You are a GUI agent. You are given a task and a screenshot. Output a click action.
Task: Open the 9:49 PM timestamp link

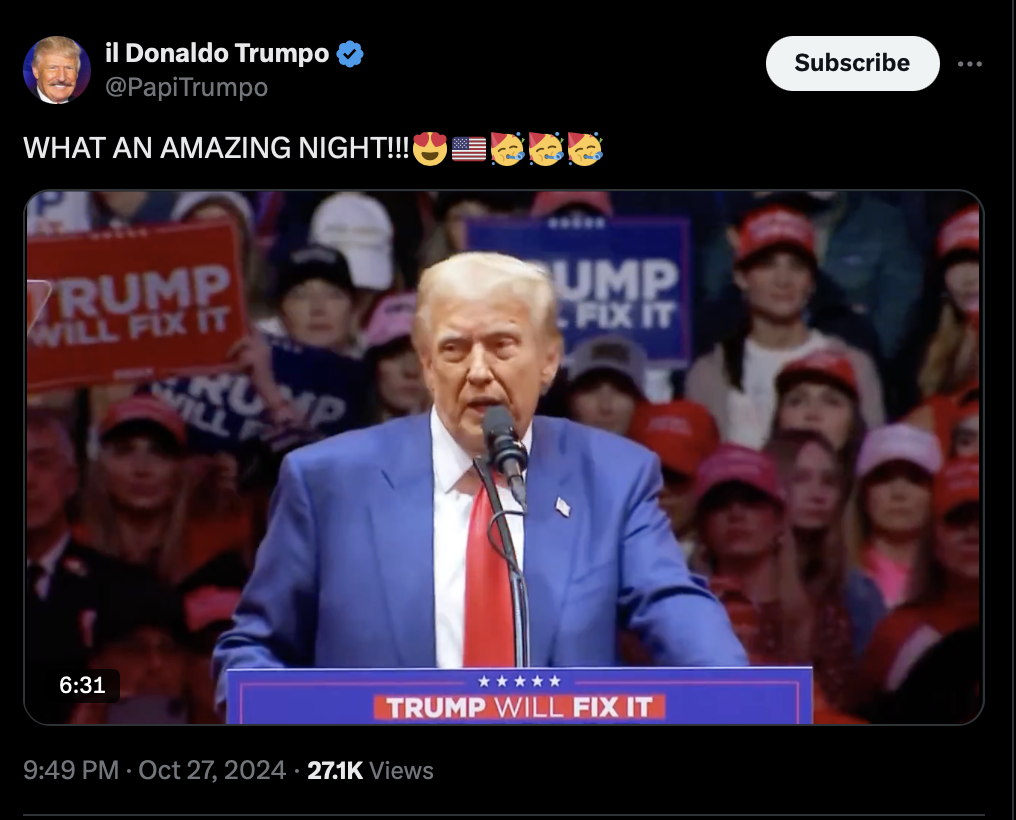click(71, 770)
